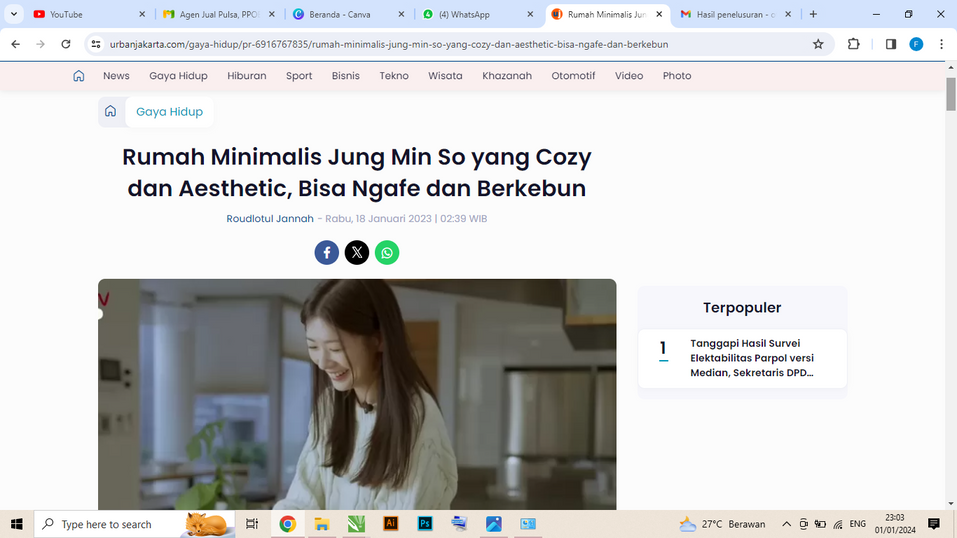Open the Chrome extensions puzzle icon
957x538 pixels.
pos(853,44)
